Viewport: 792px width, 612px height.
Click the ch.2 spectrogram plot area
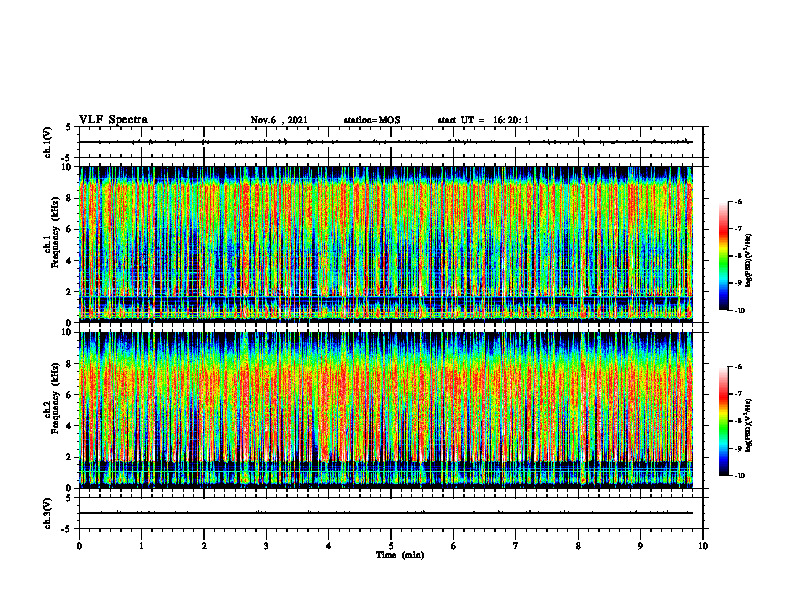point(386,410)
